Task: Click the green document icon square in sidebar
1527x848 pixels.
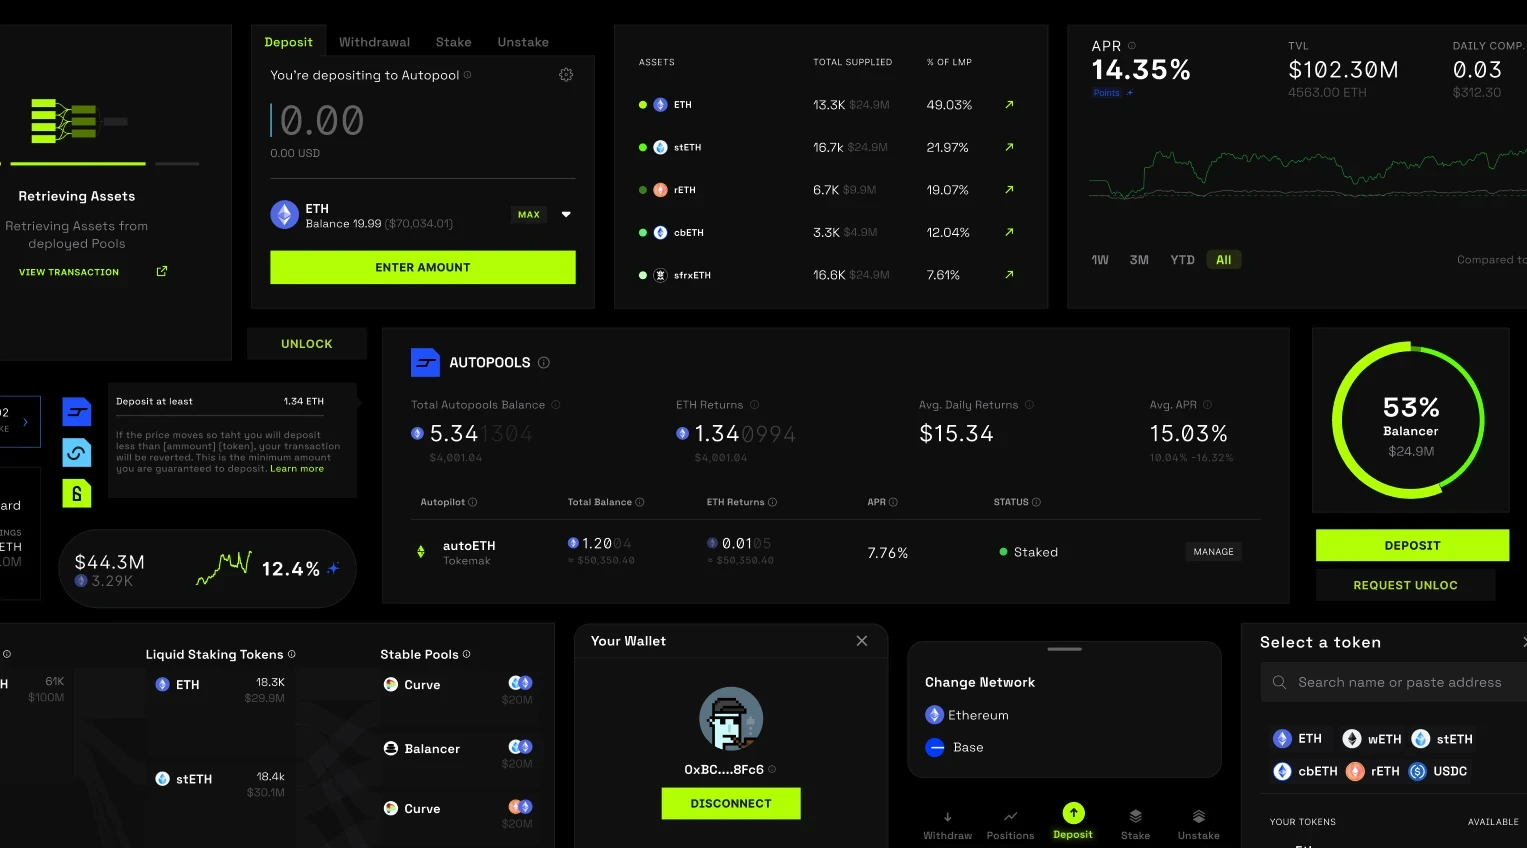Action: [77, 493]
